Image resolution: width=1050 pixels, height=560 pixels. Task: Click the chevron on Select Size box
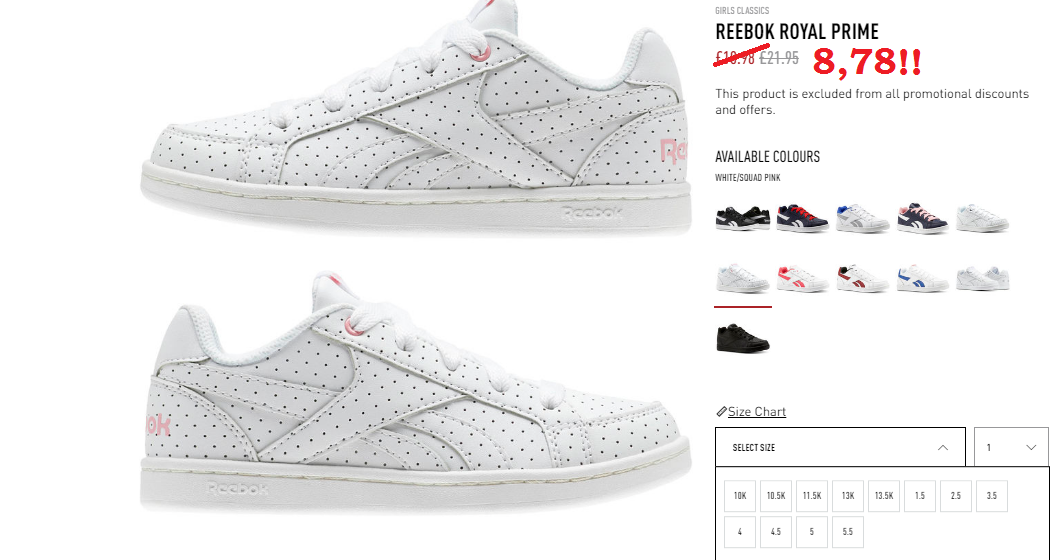(943, 447)
